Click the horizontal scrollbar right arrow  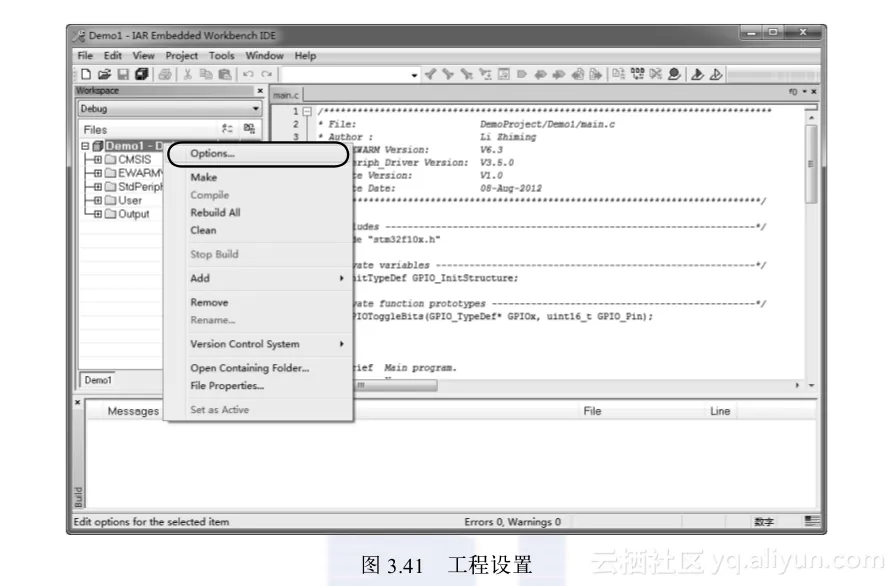[x=797, y=386]
